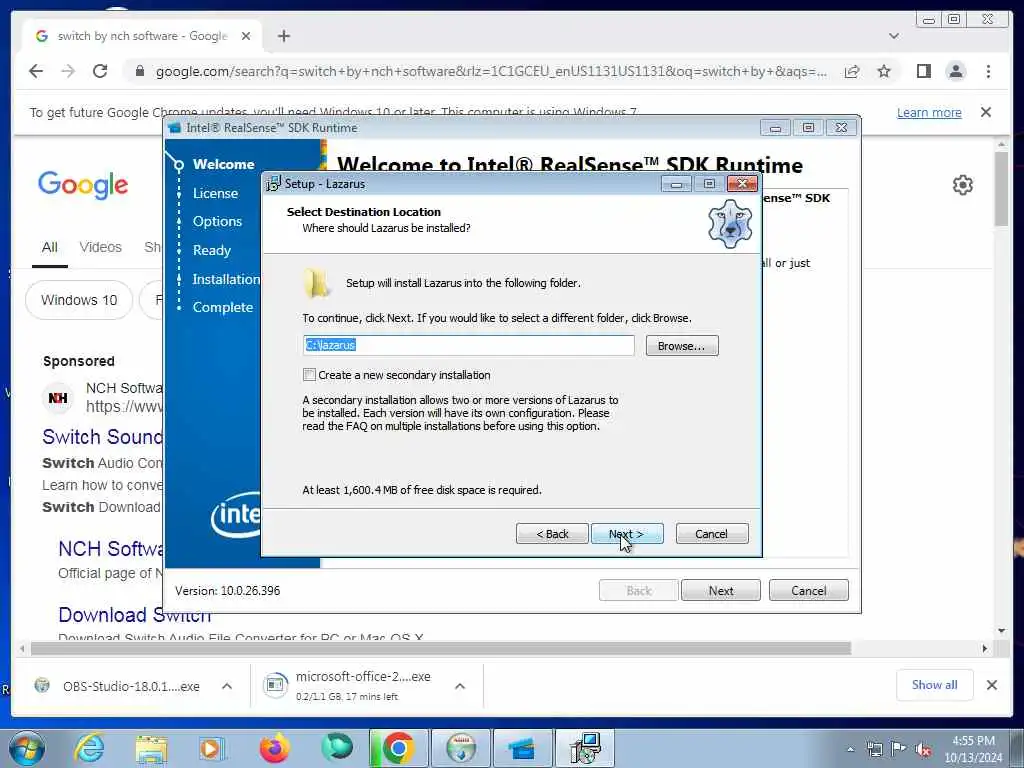
Task: Check Create a new secondary installation
Action: tap(310, 375)
